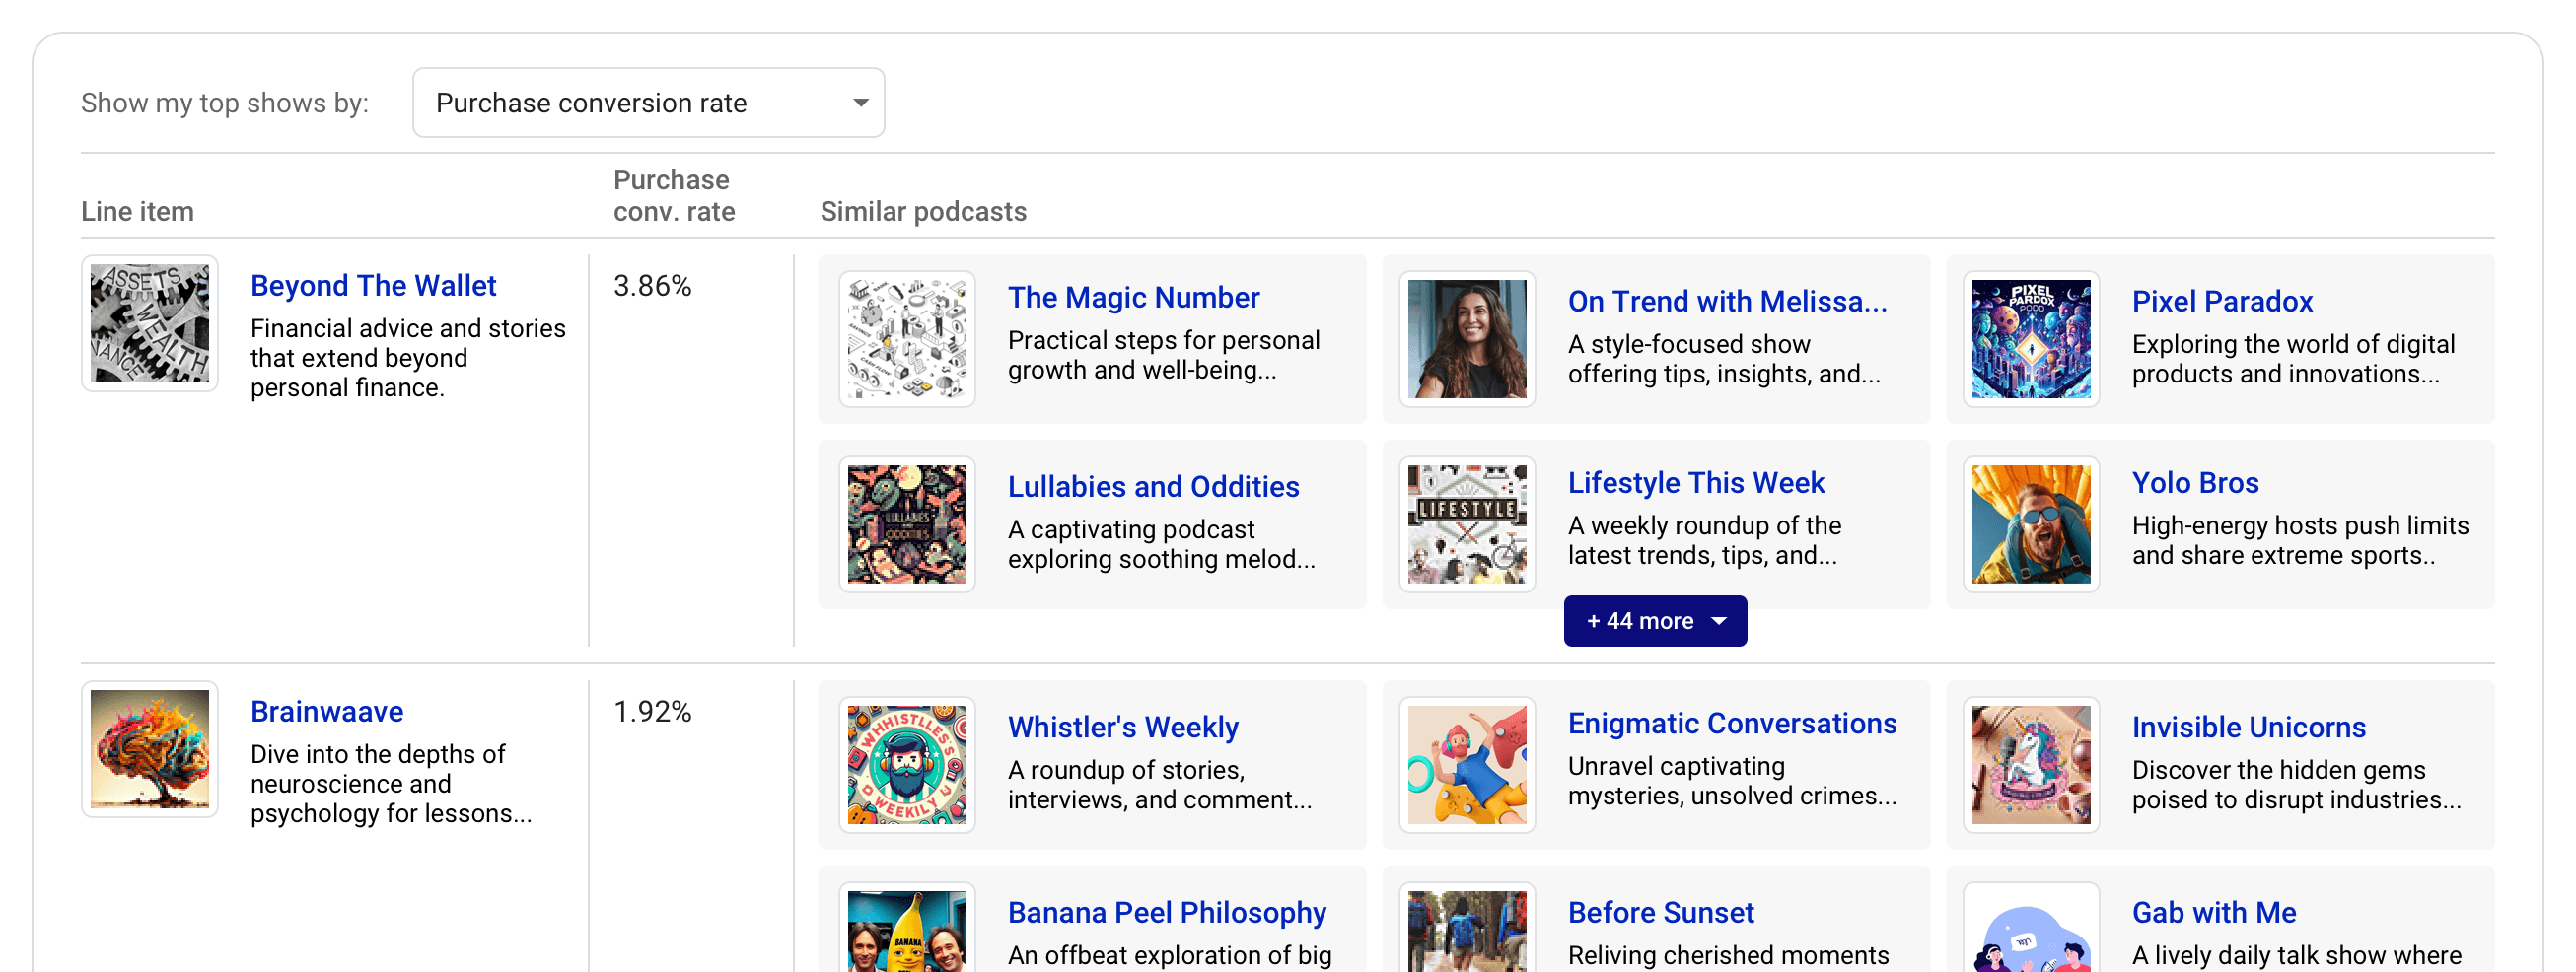Expand the + 44 more button
The height and width of the screenshot is (972, 2576).
[1655, 621]
